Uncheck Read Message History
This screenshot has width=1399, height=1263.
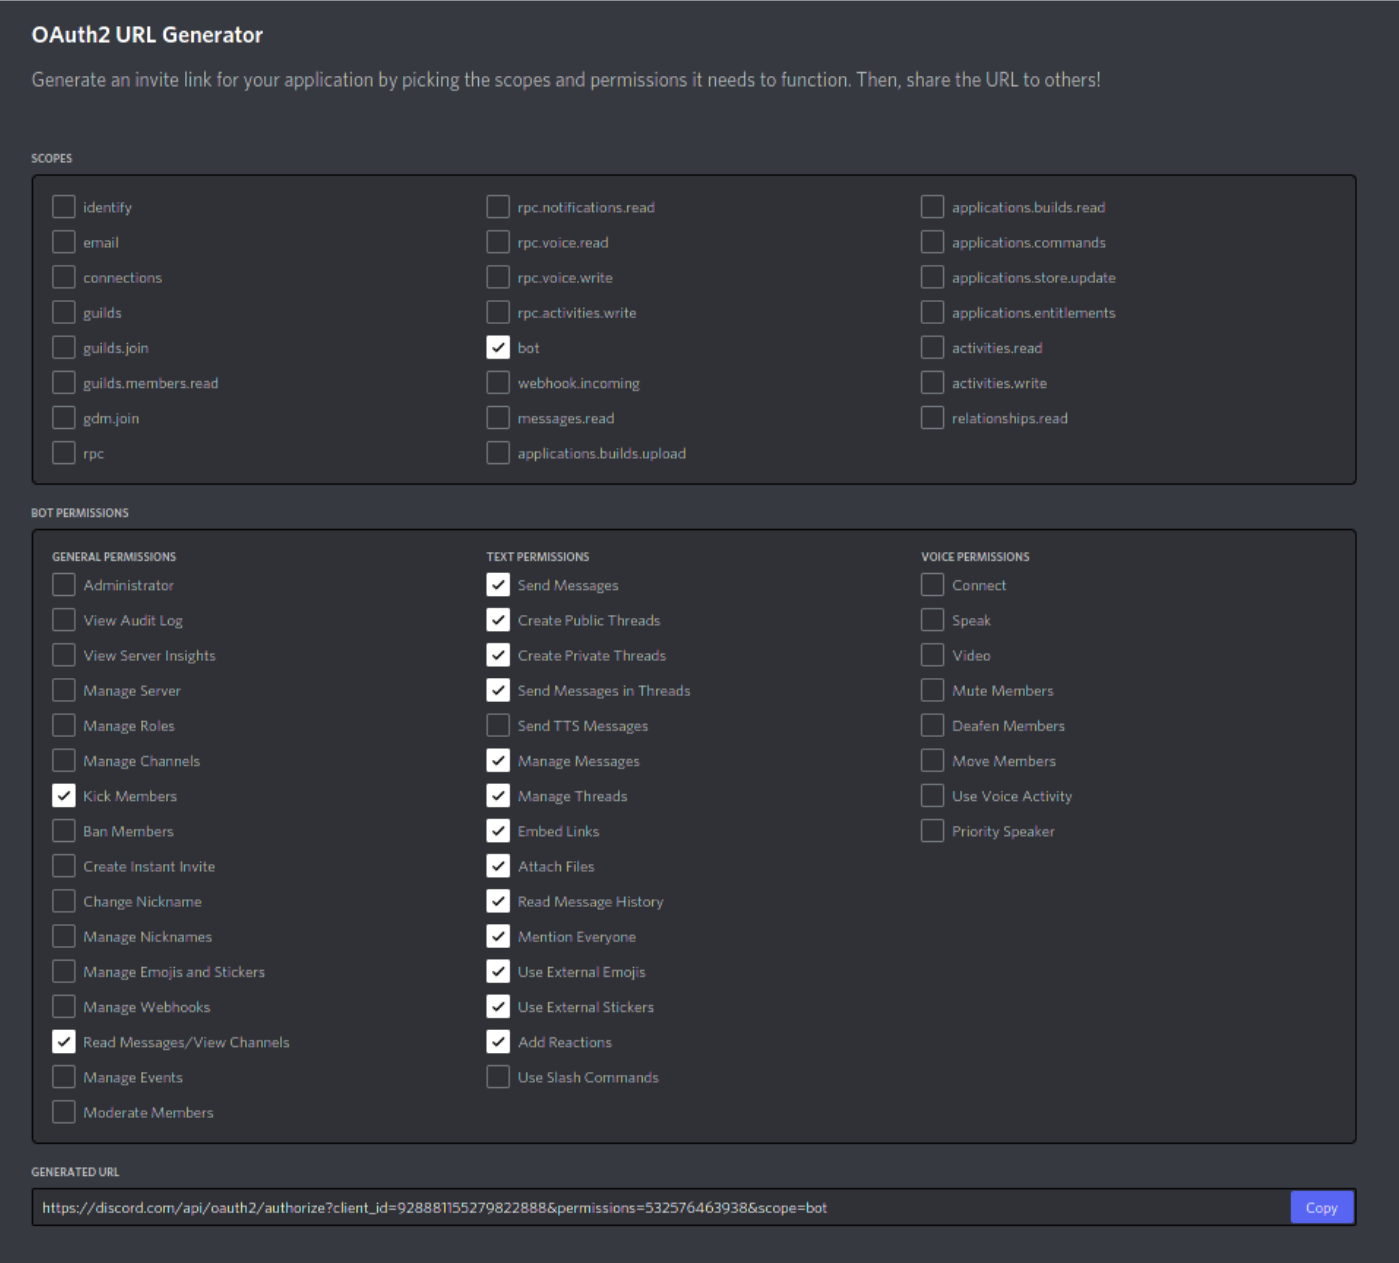498,901
